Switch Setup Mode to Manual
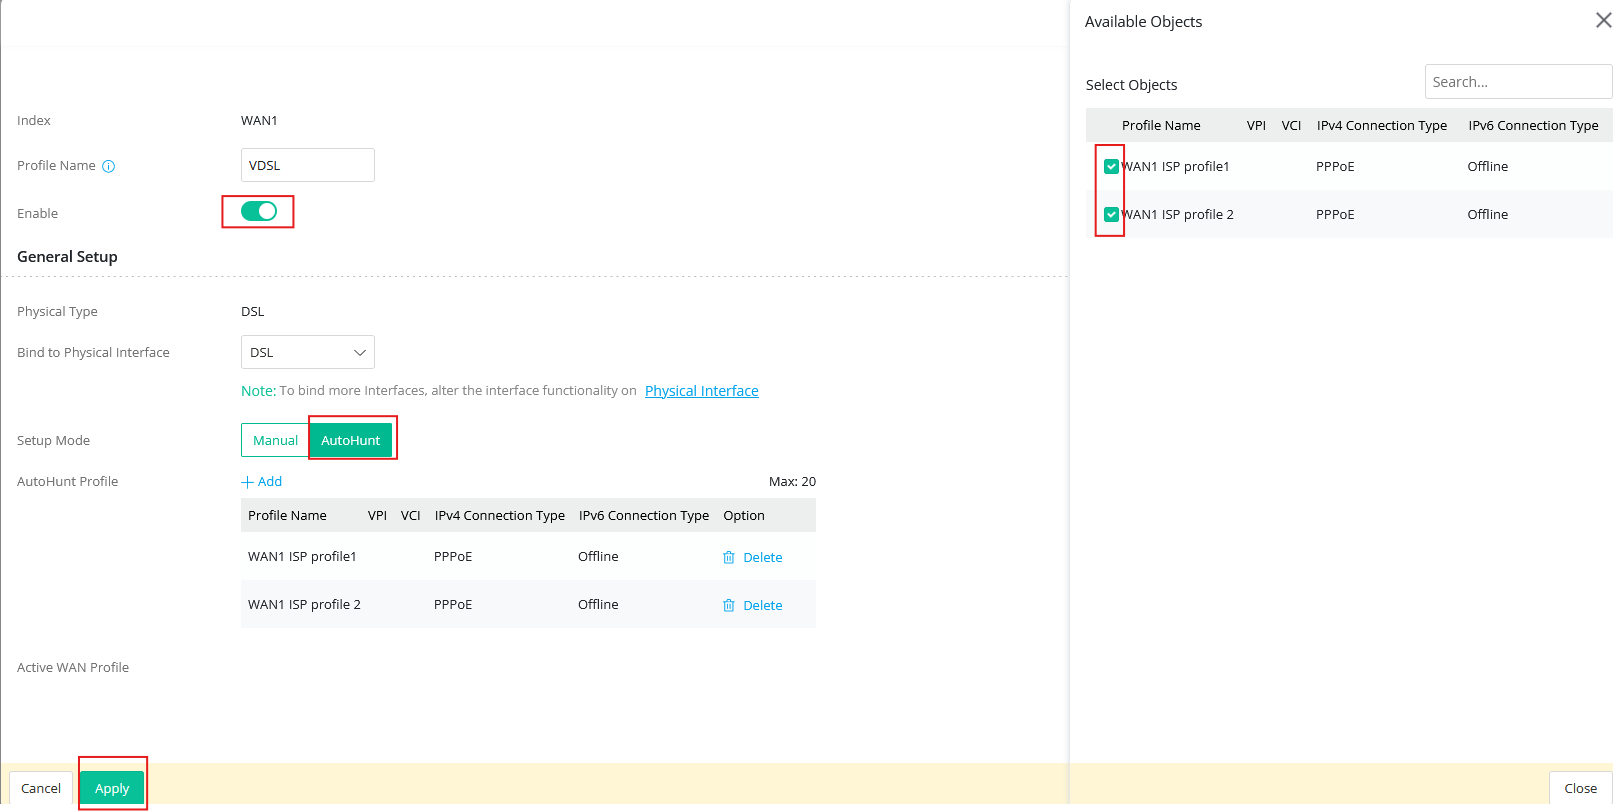This screenshot has height=811, width=1613. [x=275, y=441]
